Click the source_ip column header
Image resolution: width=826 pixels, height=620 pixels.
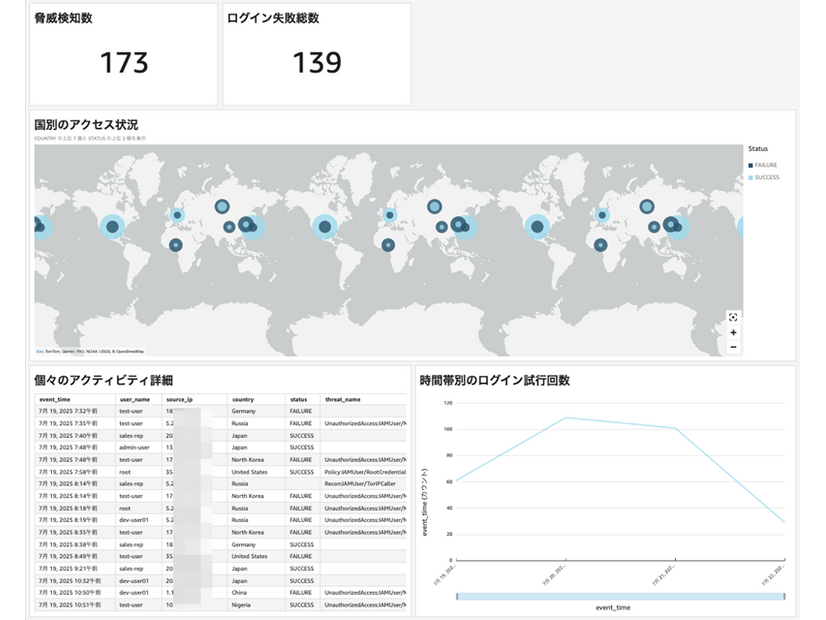180,399
